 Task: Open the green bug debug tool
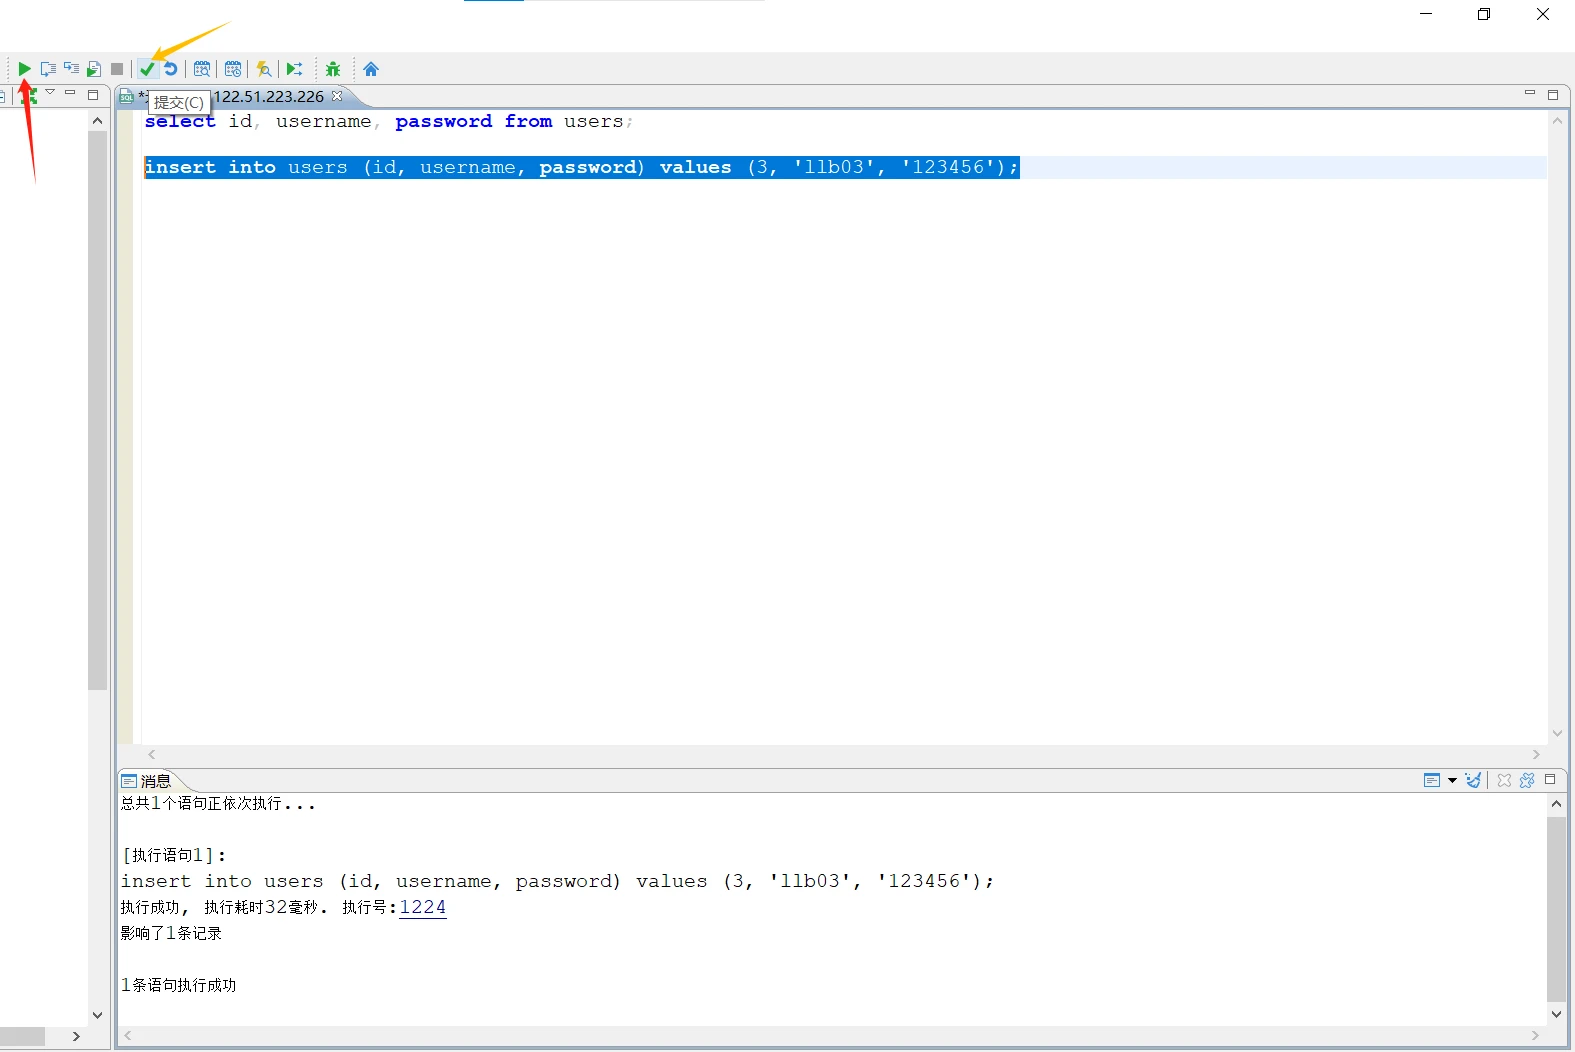point(333,69)
